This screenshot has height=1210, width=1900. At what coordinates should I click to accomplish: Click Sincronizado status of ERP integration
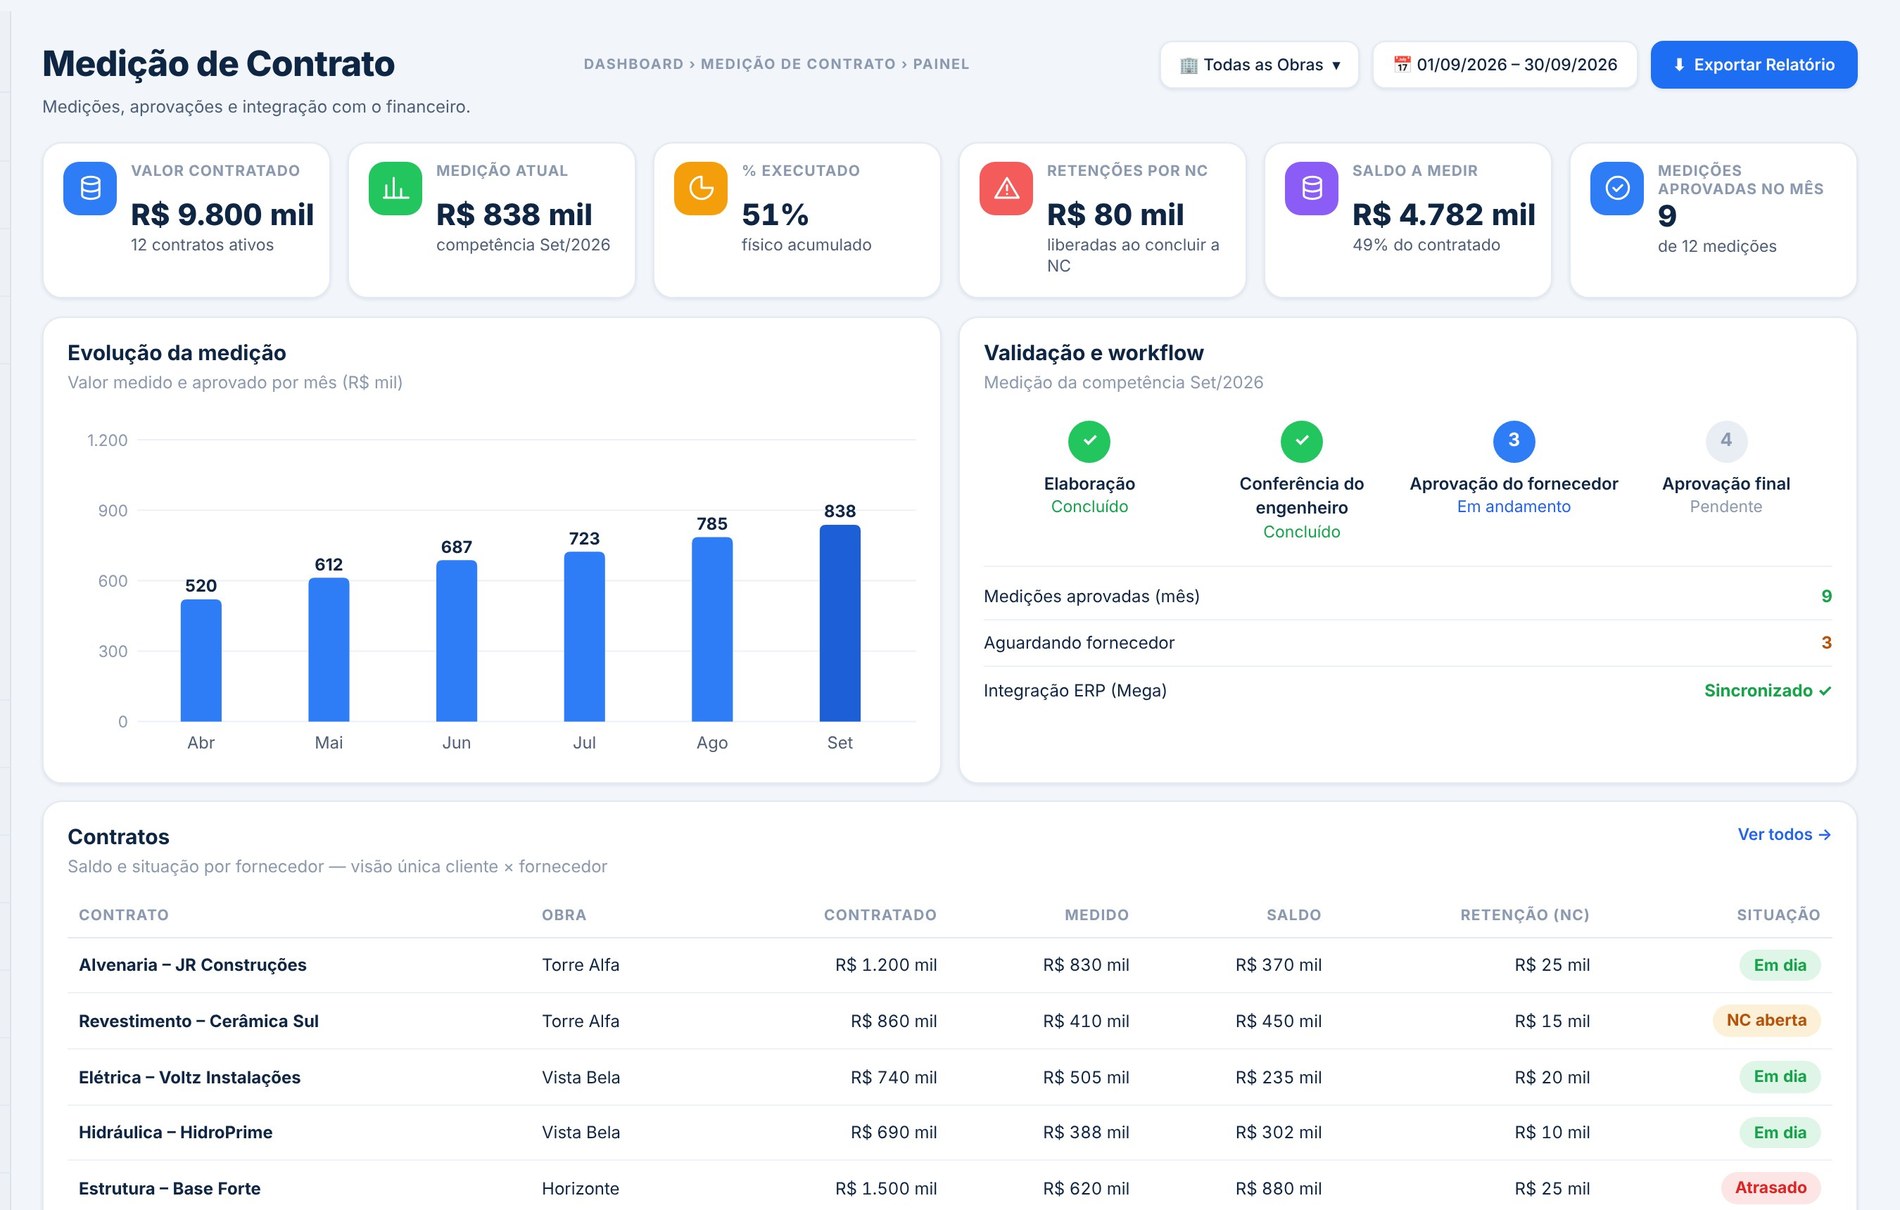(x=1767, y=690)
